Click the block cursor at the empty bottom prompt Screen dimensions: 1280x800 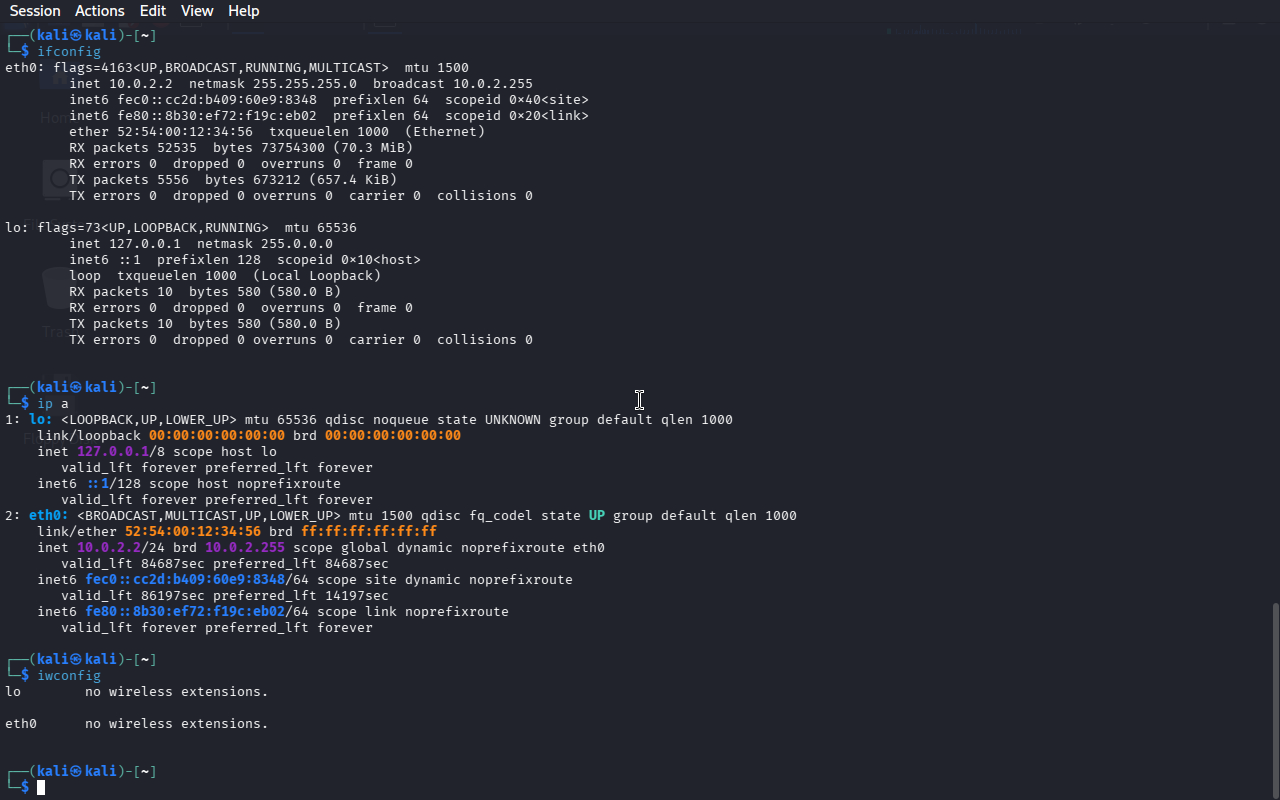(x=41, y=788)
